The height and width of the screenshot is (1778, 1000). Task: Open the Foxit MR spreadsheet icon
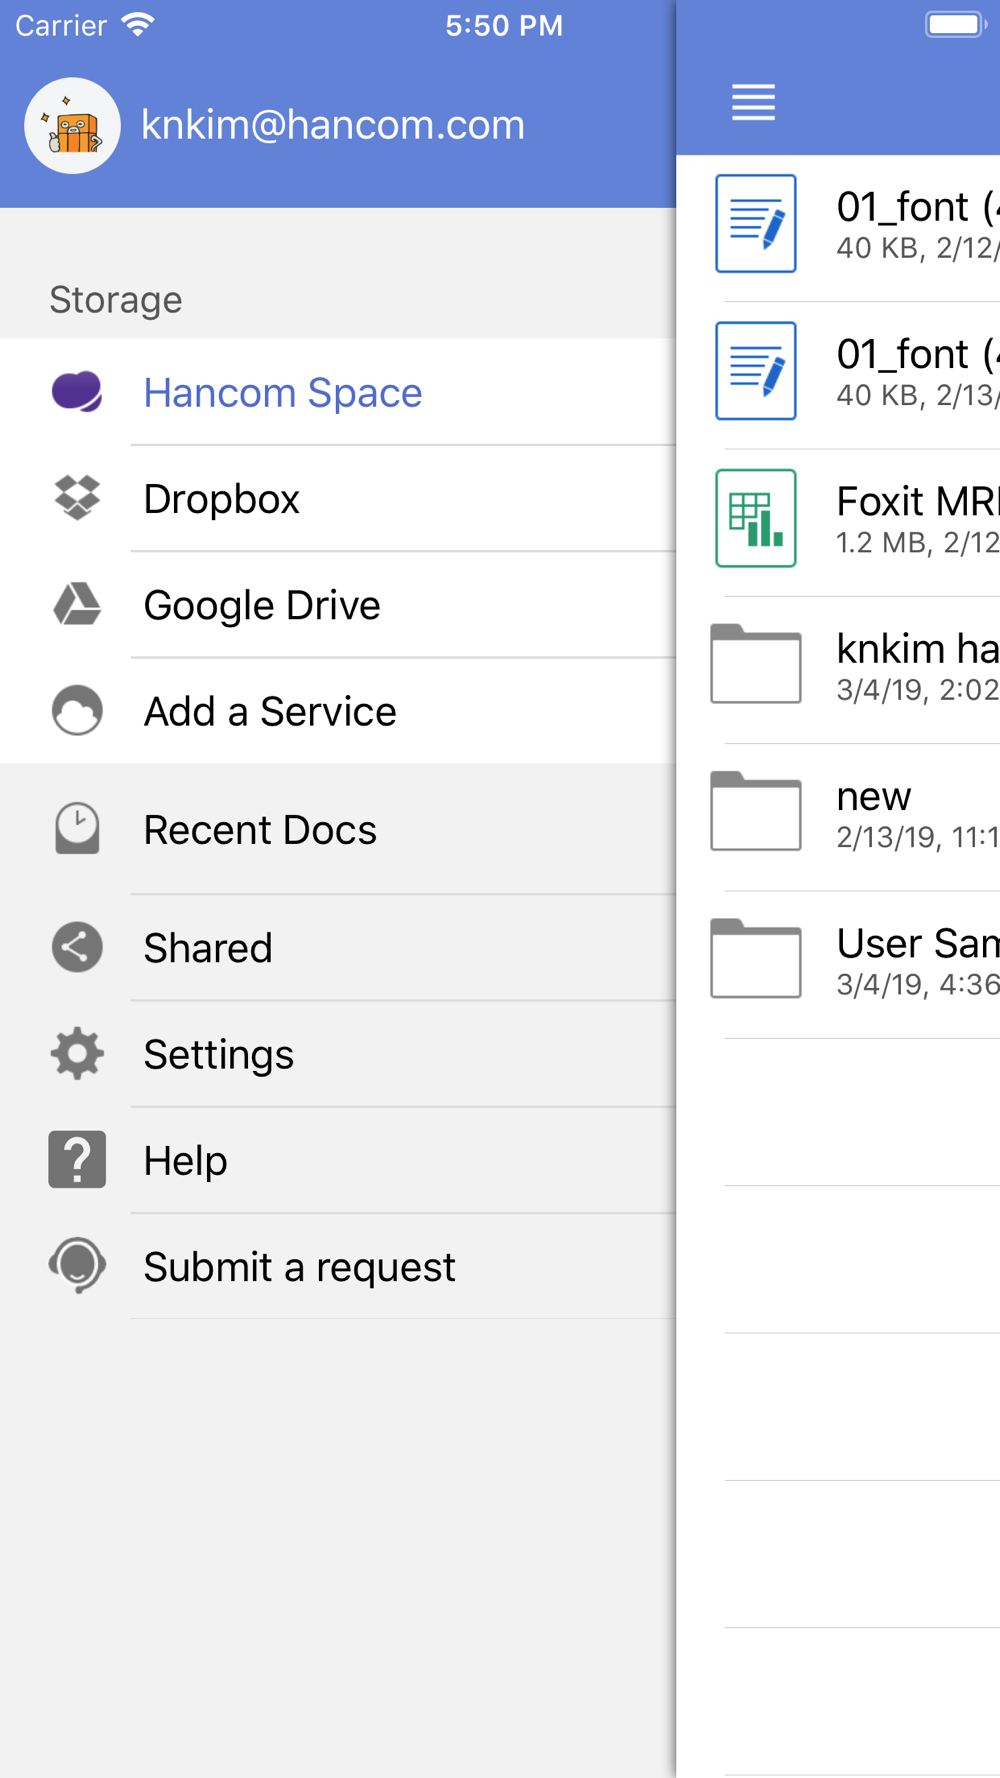(x=756, y=518)
